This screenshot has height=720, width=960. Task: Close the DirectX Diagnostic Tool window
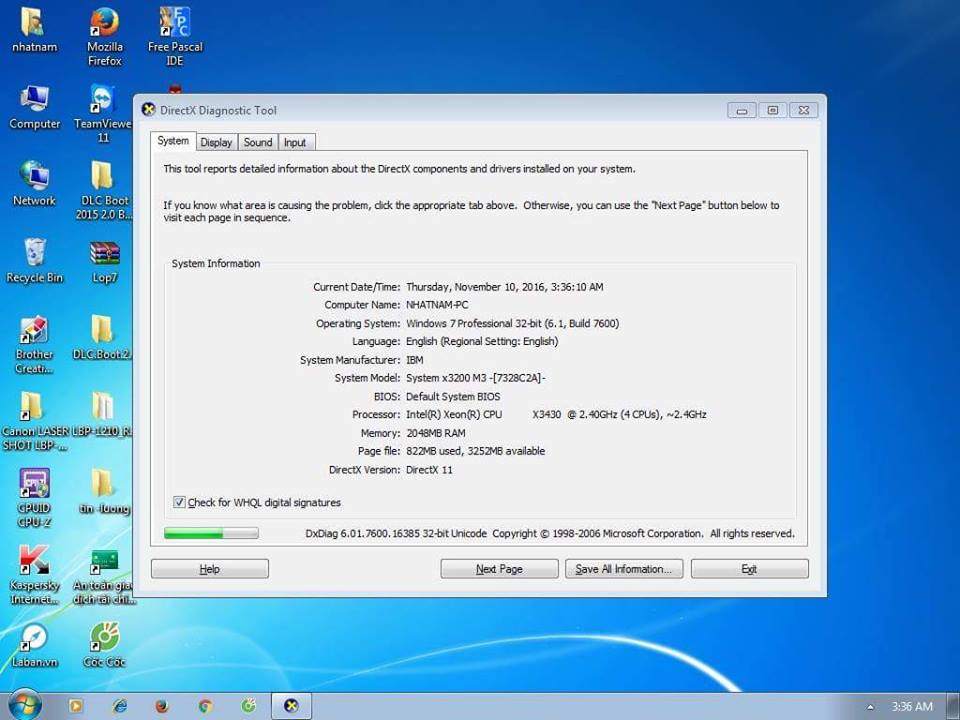(x=804, y=110)
